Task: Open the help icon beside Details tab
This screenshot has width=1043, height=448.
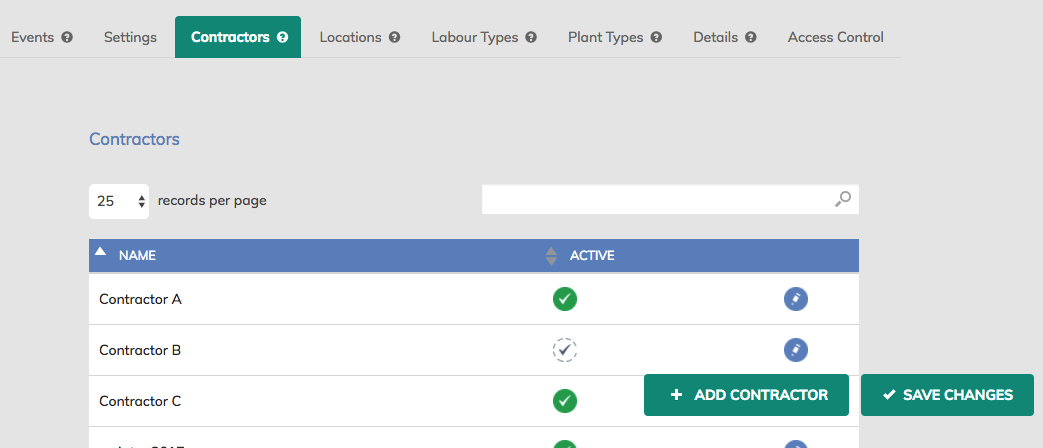Action: (x=751, y=37)
